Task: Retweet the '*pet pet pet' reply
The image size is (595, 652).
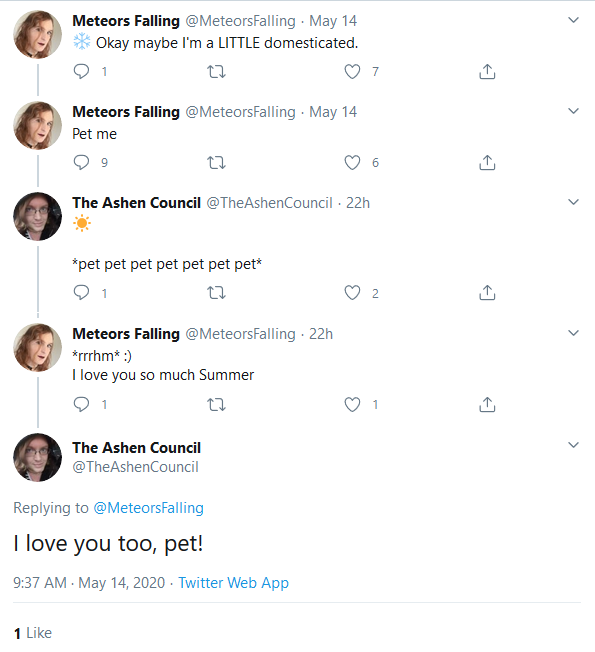Action: 216,293
